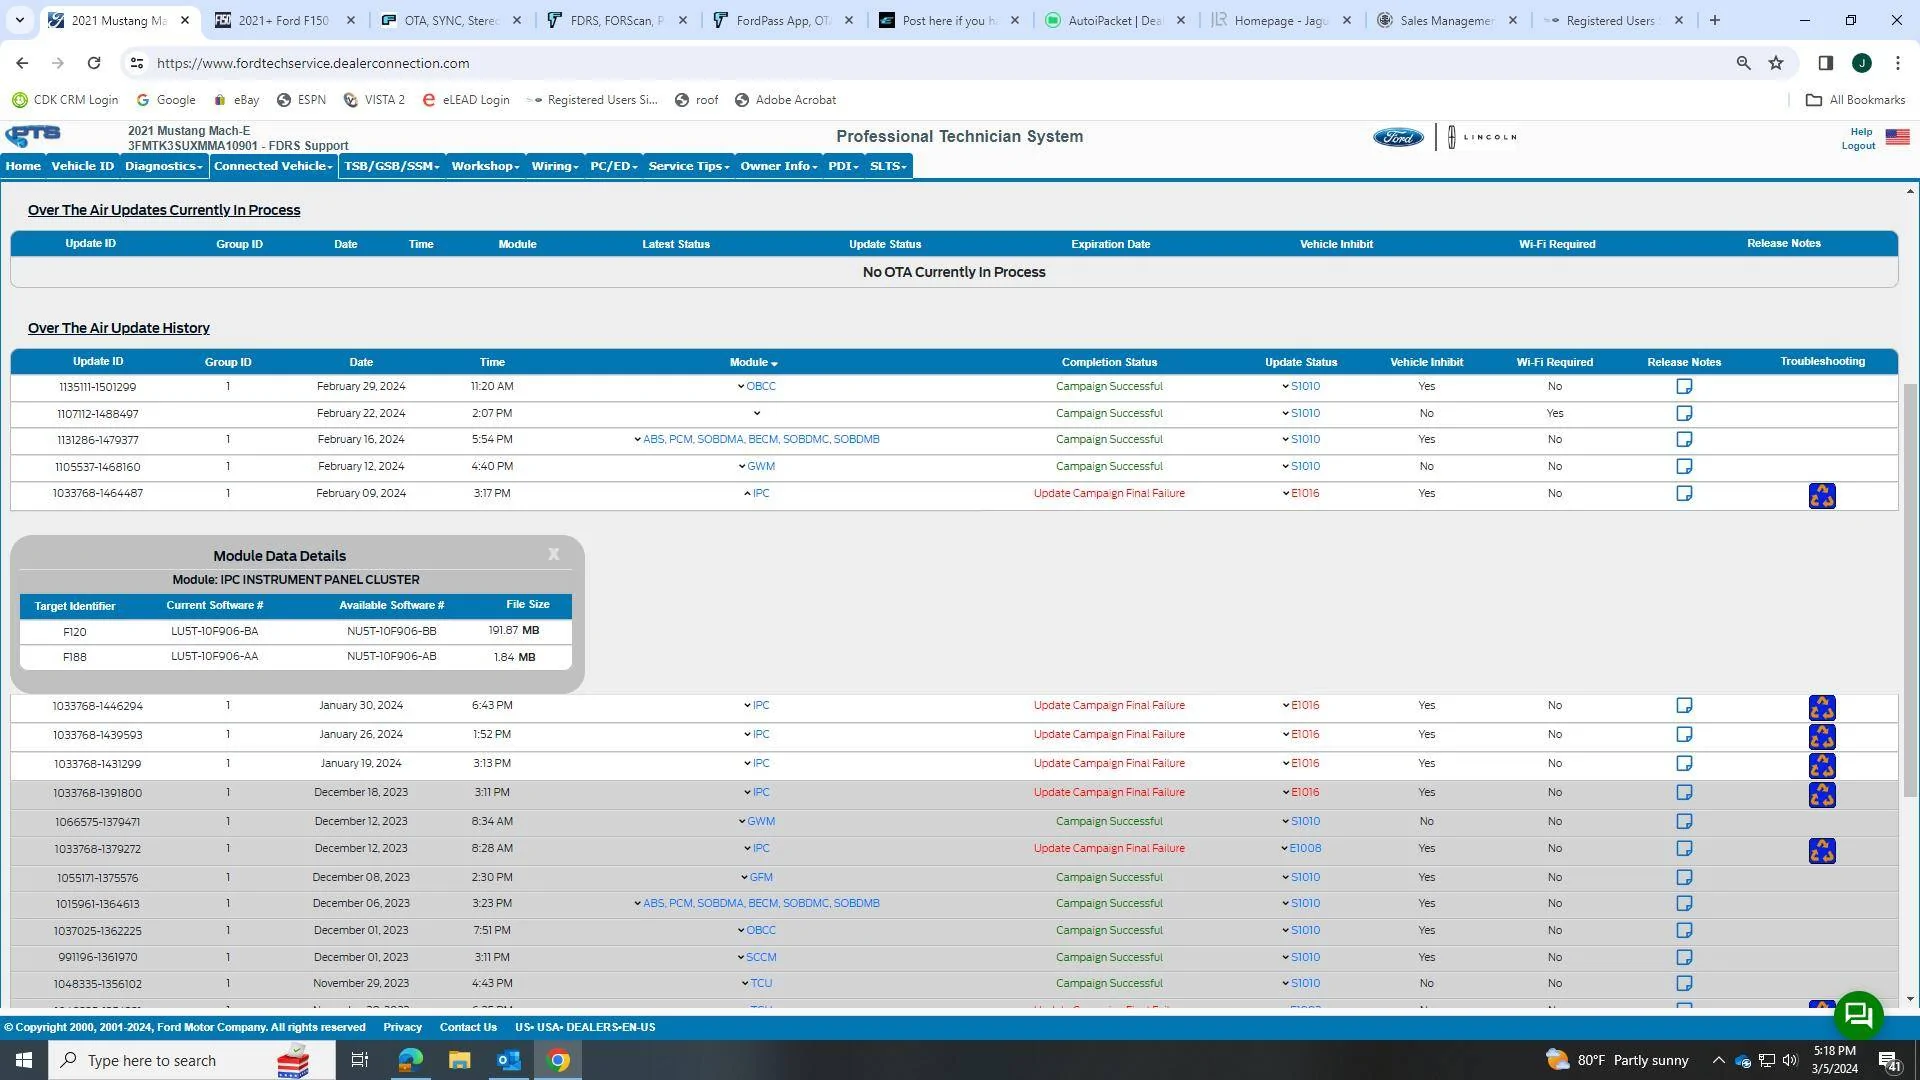1920x1080 pixels.
Task: Open the VISTA 2 bookmark
Action: coord(374,100)
